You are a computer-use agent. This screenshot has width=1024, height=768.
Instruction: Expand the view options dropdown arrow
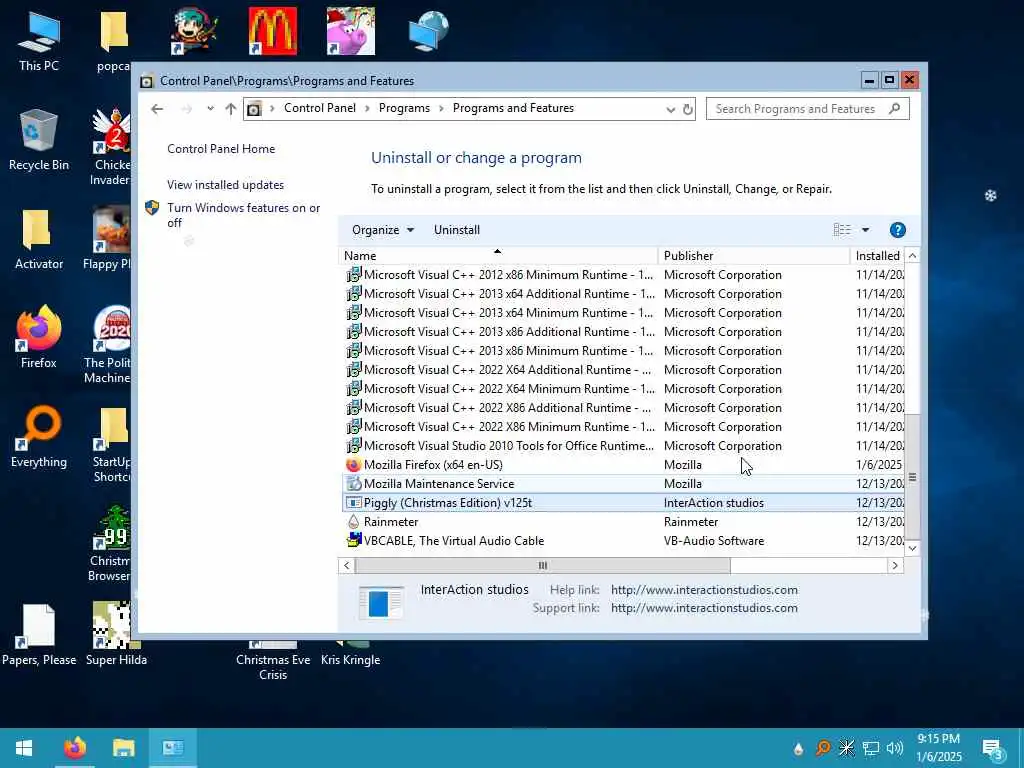[865, 230]
